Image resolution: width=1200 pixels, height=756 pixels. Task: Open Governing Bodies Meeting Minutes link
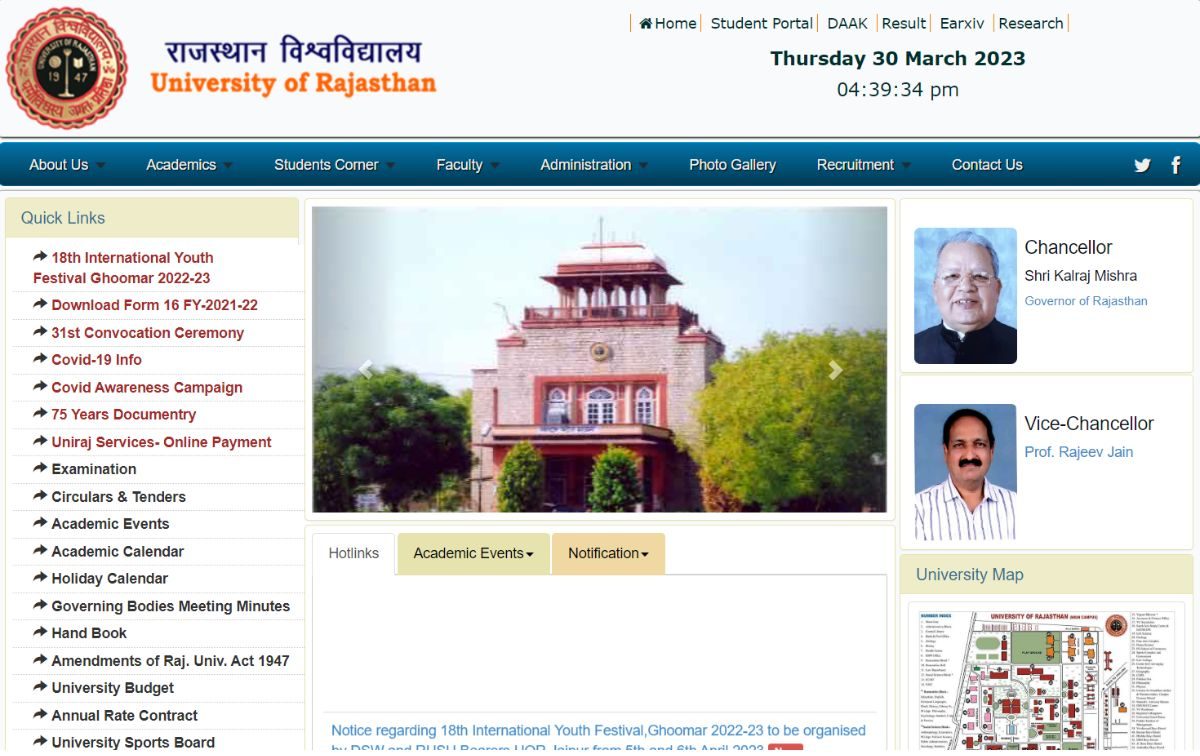(x=170, y=606)
